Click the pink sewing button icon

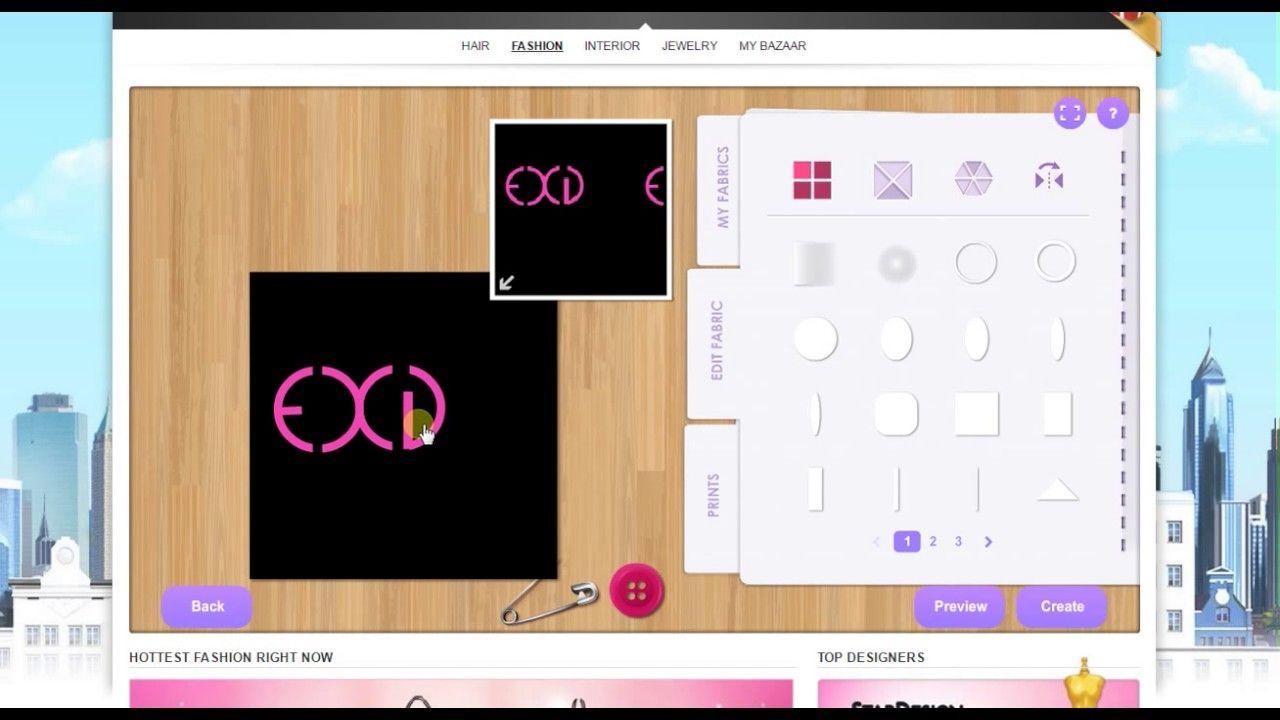tap(637, 590)
